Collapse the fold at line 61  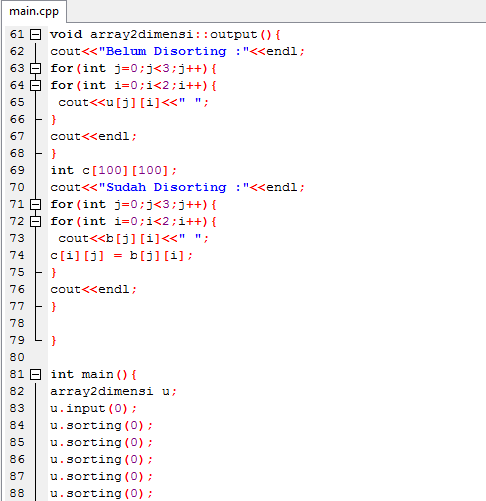(x=35, y=34)
